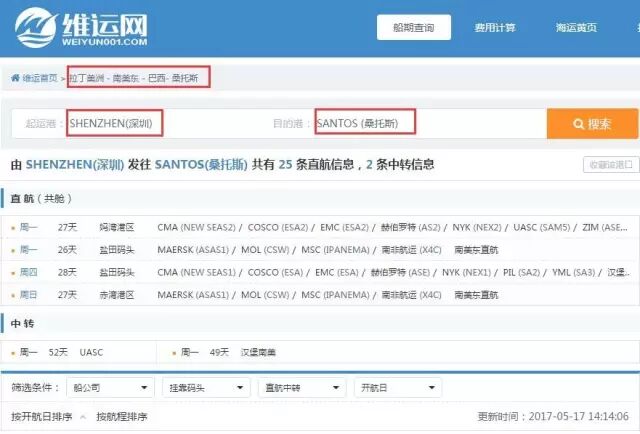Open 海运黄页 menu item
This screenshot has height=434, width=640.
click(576, 28)
